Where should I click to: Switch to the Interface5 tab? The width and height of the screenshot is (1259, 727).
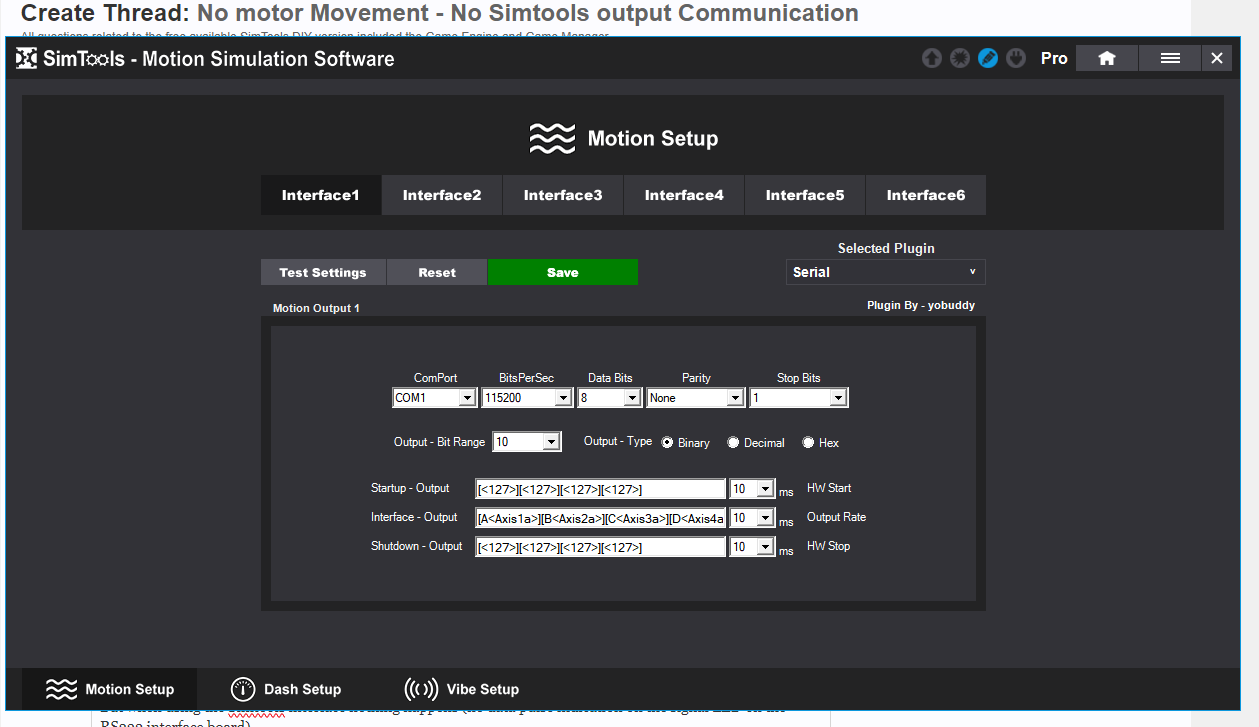805,195
